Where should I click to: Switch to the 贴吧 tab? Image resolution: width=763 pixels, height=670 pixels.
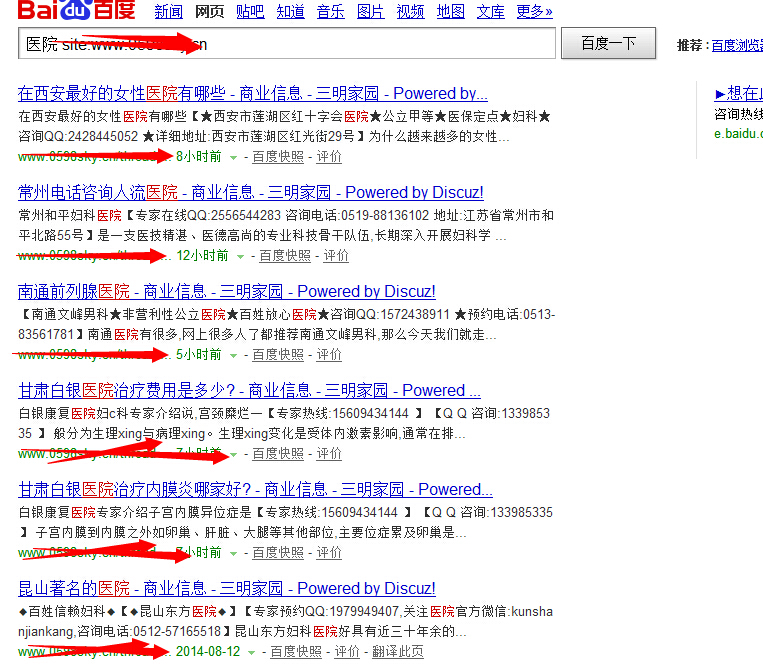(x=250, y=12)
